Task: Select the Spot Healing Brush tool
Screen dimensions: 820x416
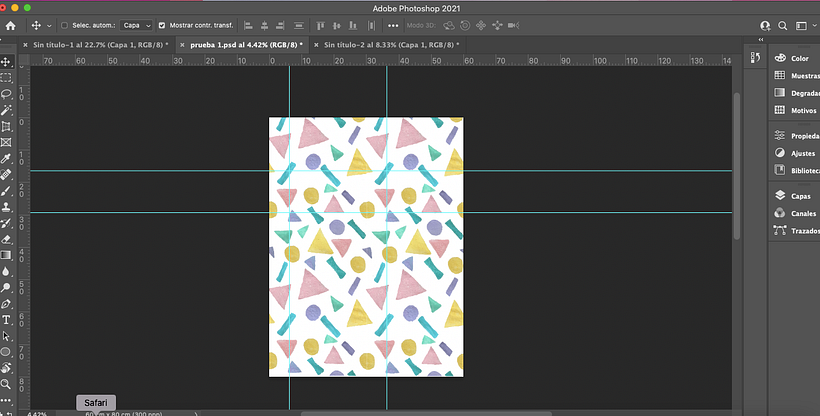Action: pyautogui.click(x=6, y=175)
